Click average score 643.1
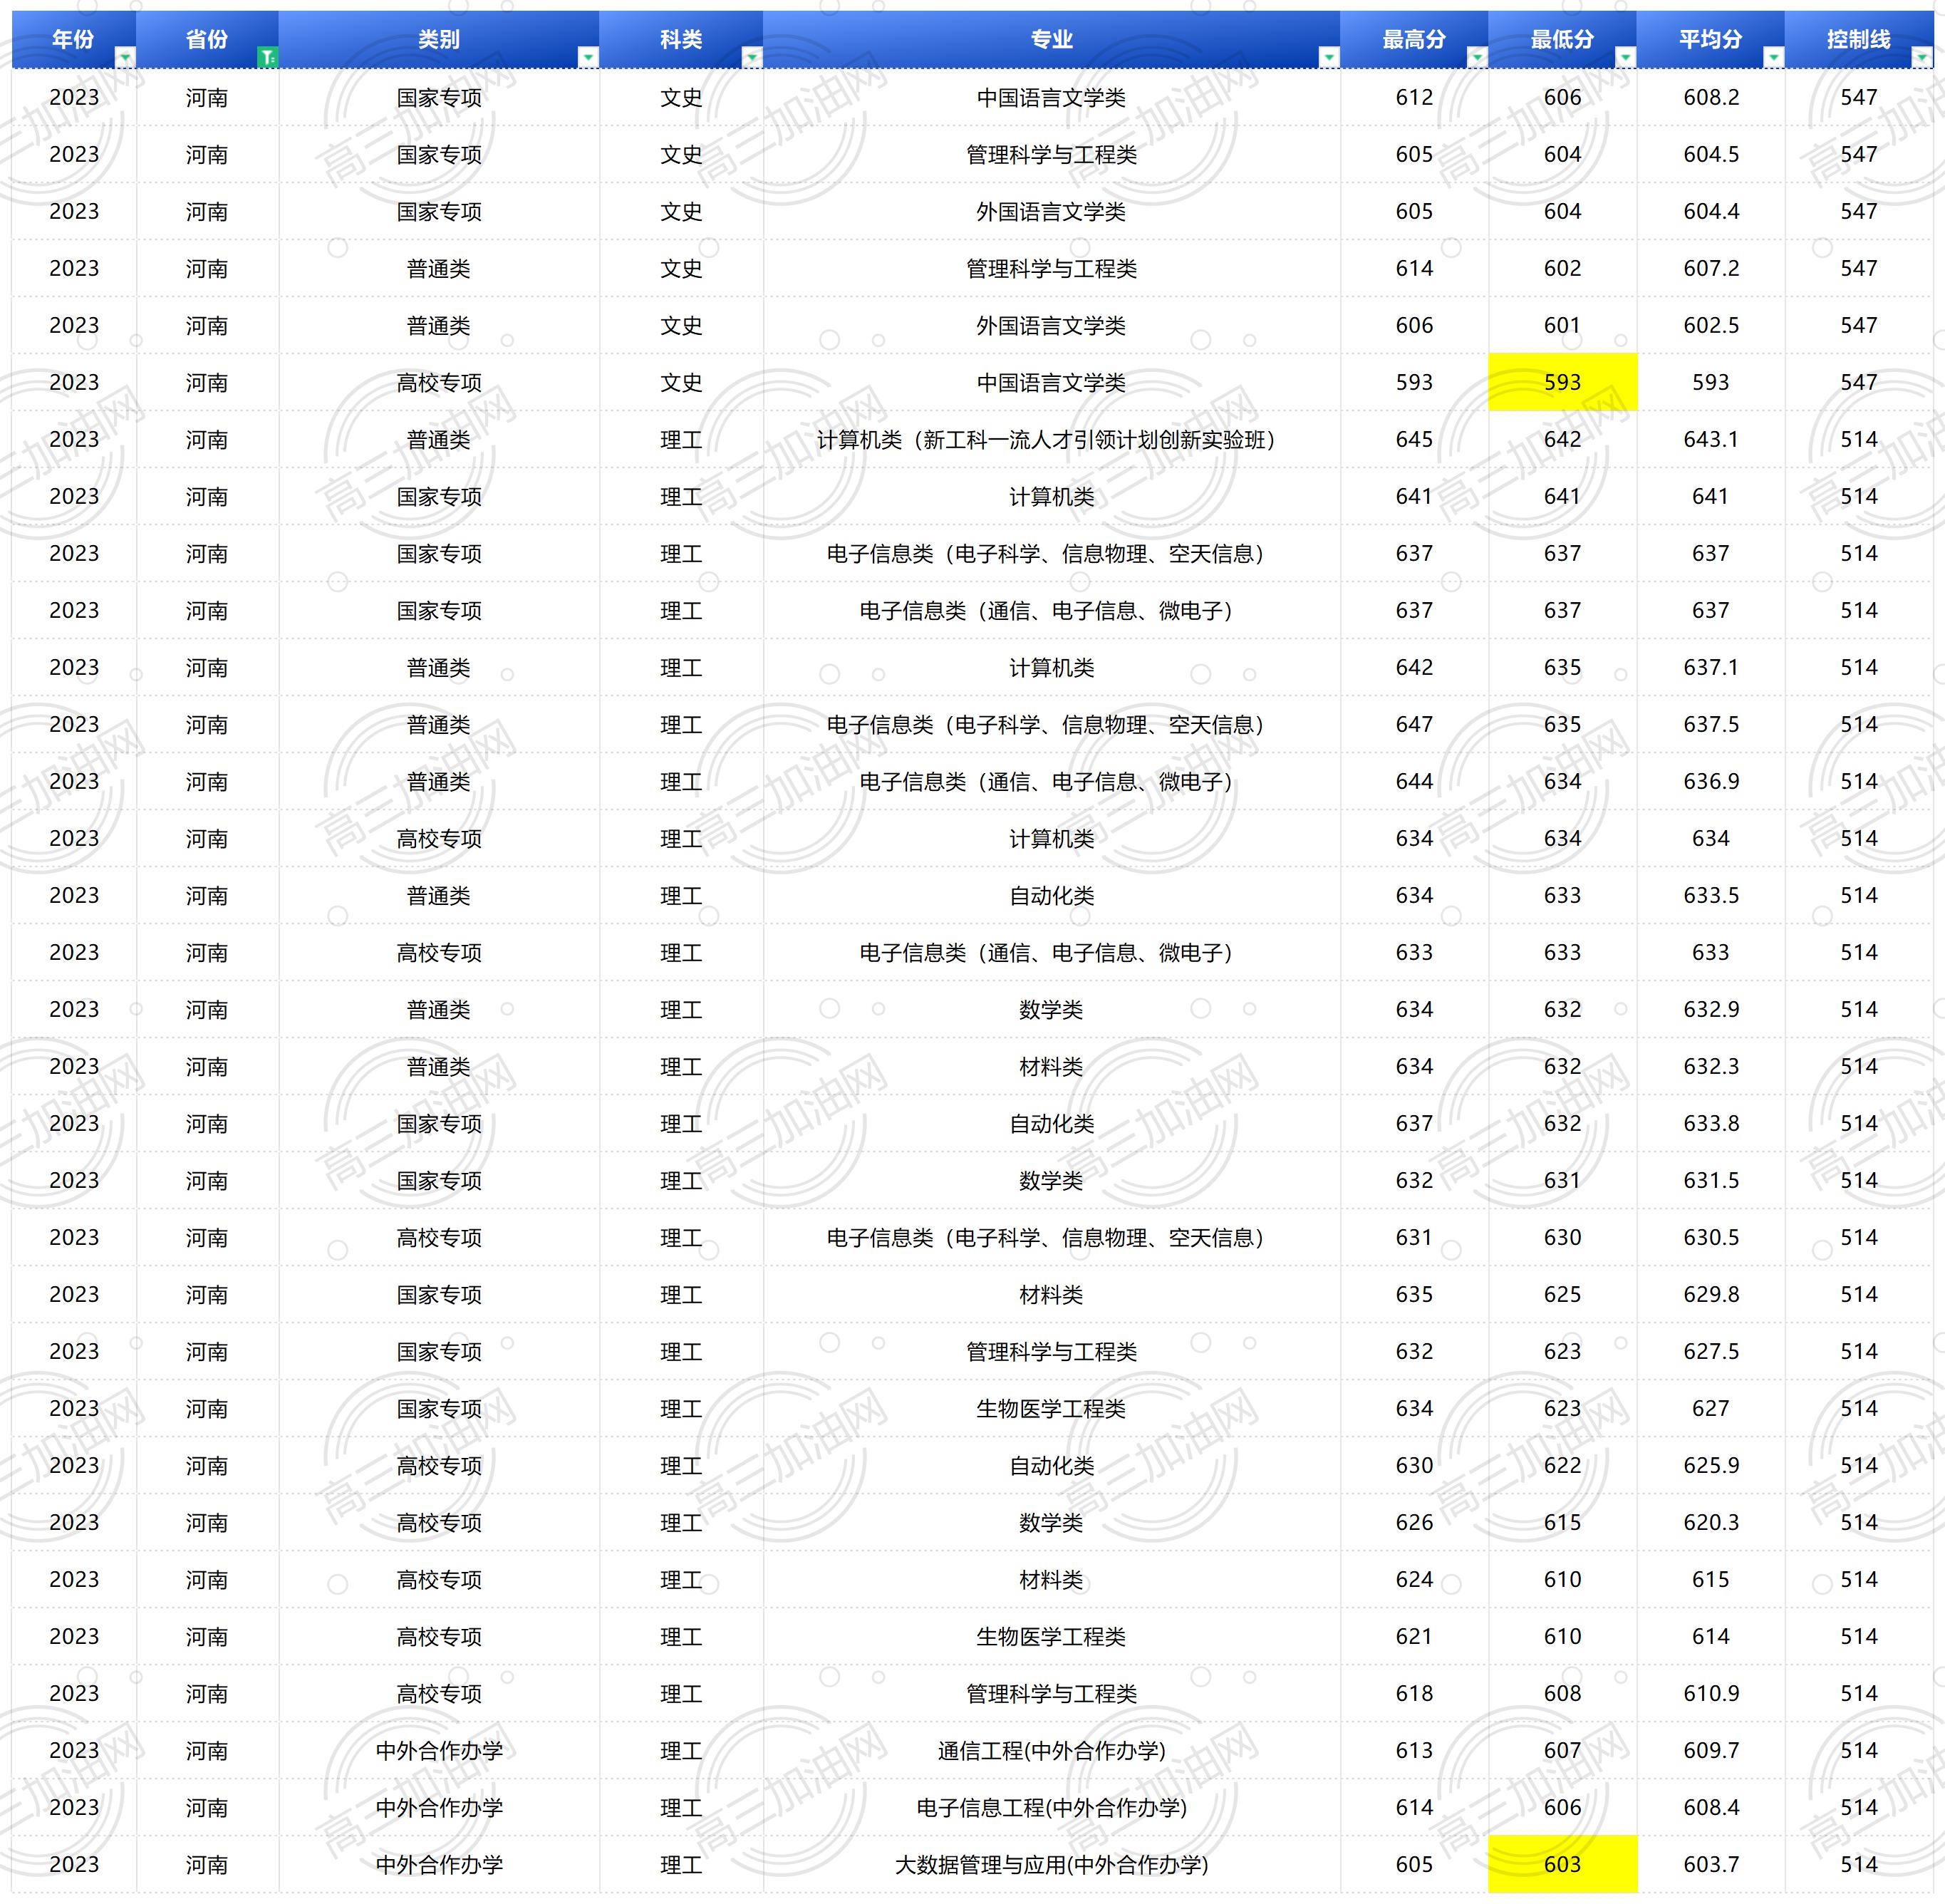The width and height of the screenshot is (1945, 1904). pos(1710,439)
